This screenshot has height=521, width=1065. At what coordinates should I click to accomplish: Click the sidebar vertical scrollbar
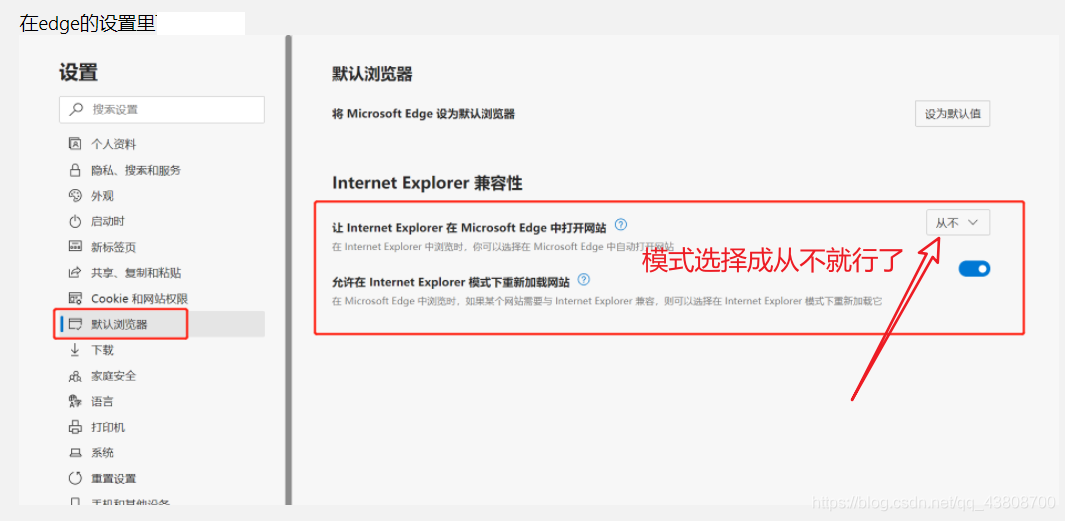point(288,270)
